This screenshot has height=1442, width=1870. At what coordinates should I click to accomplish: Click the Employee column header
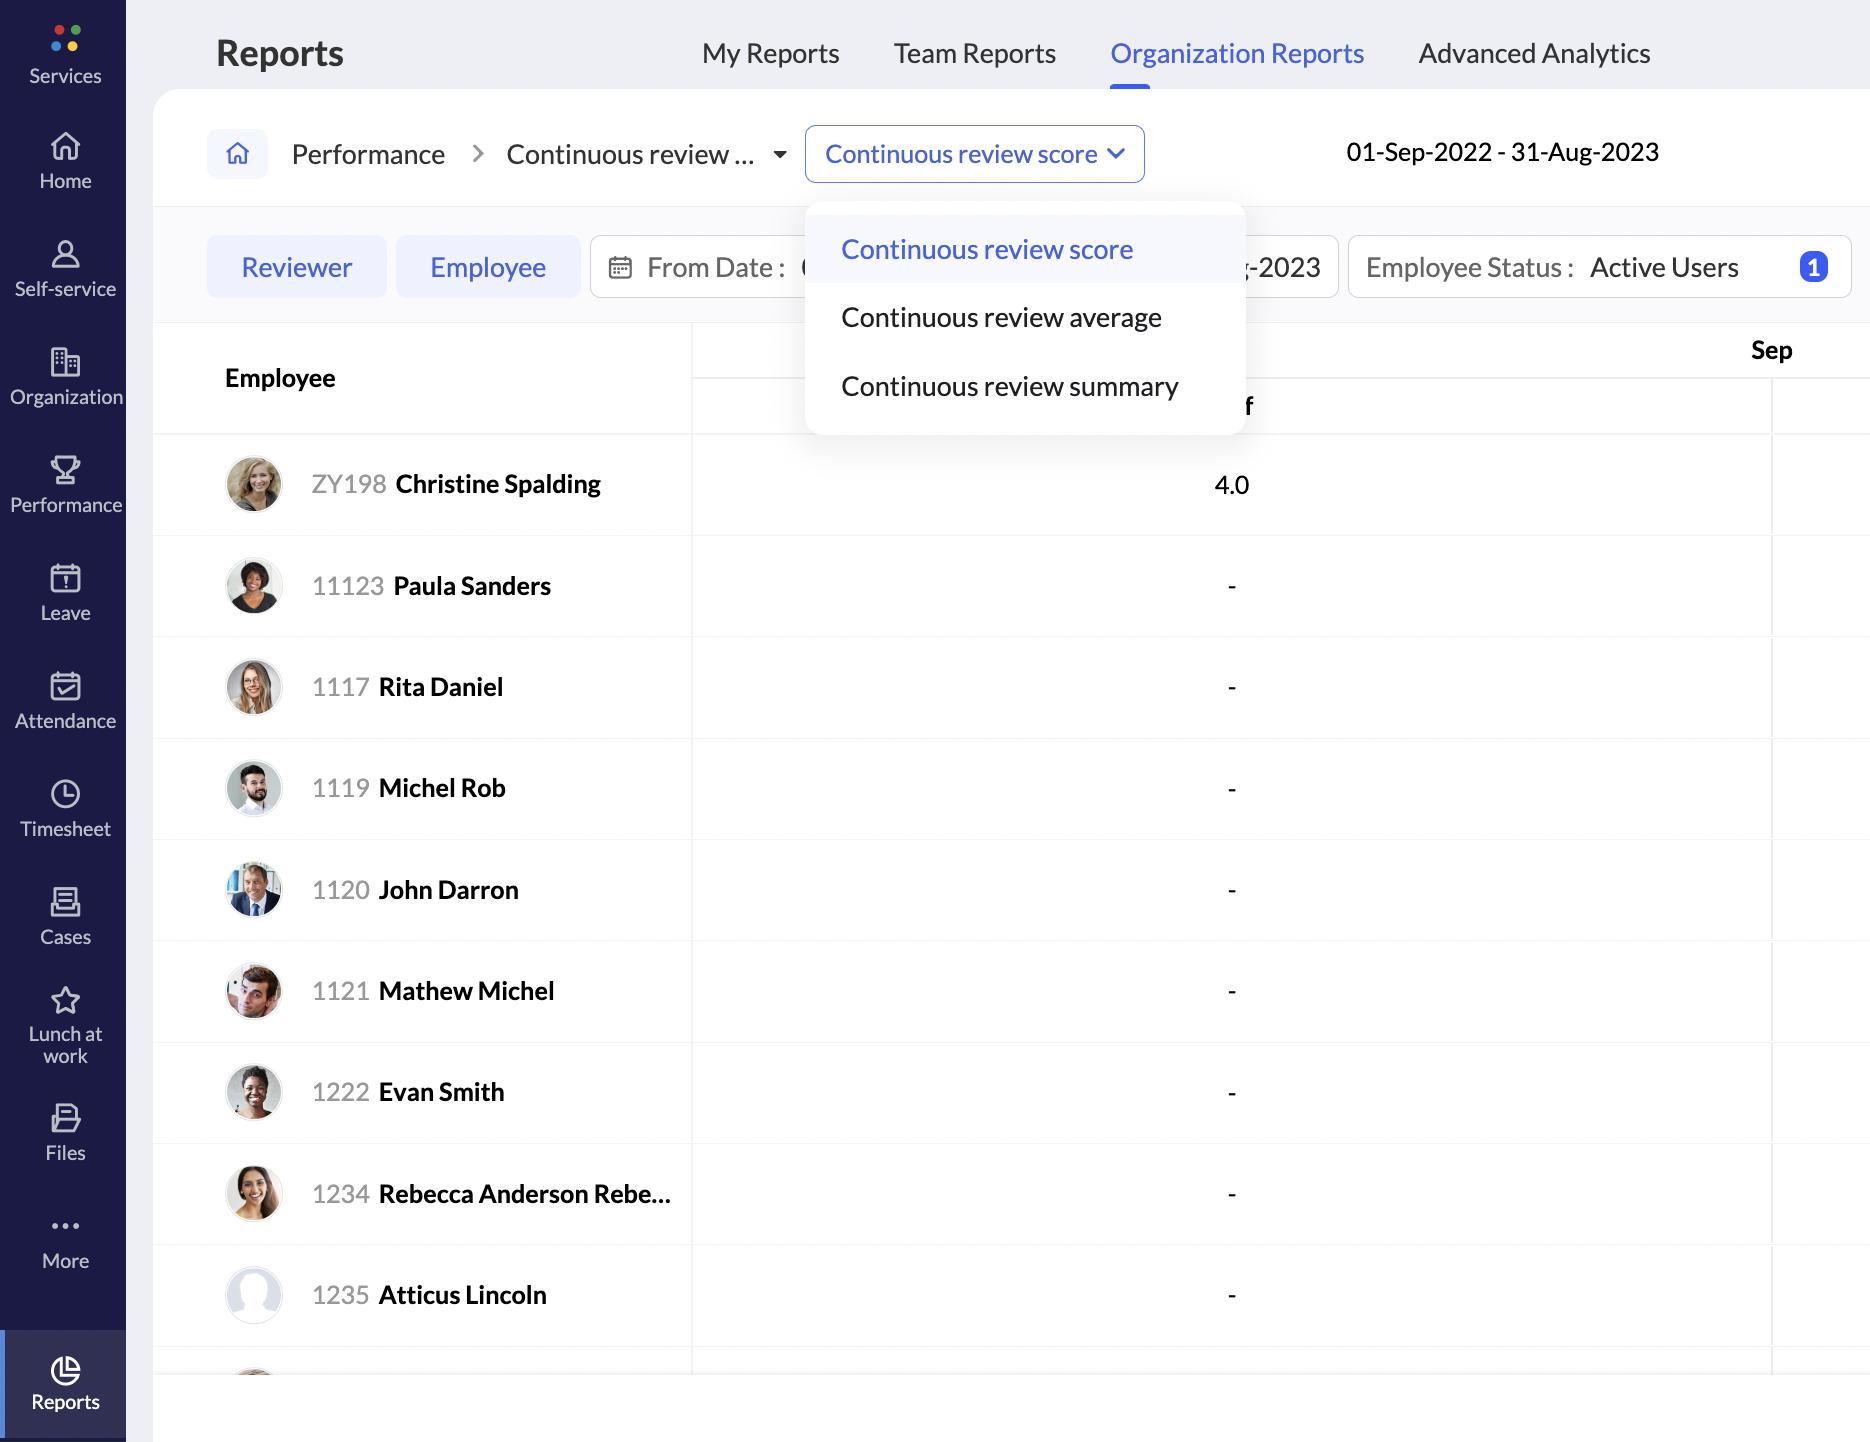click(280, 378)
